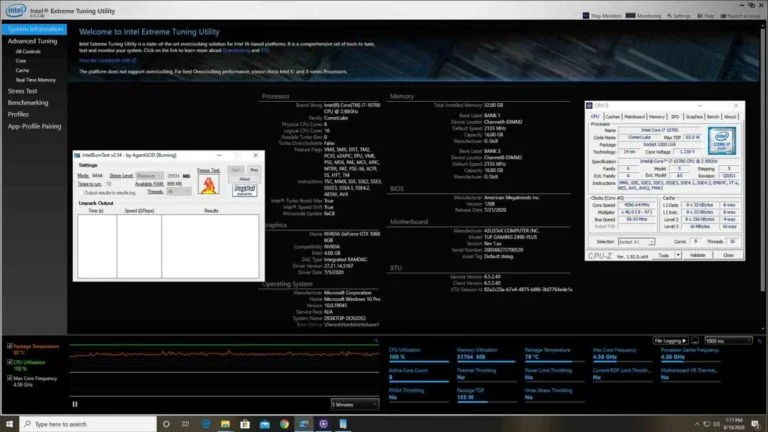768x432 pixels.
Task: Open Monitoring view from top bar
Action: 644,16
